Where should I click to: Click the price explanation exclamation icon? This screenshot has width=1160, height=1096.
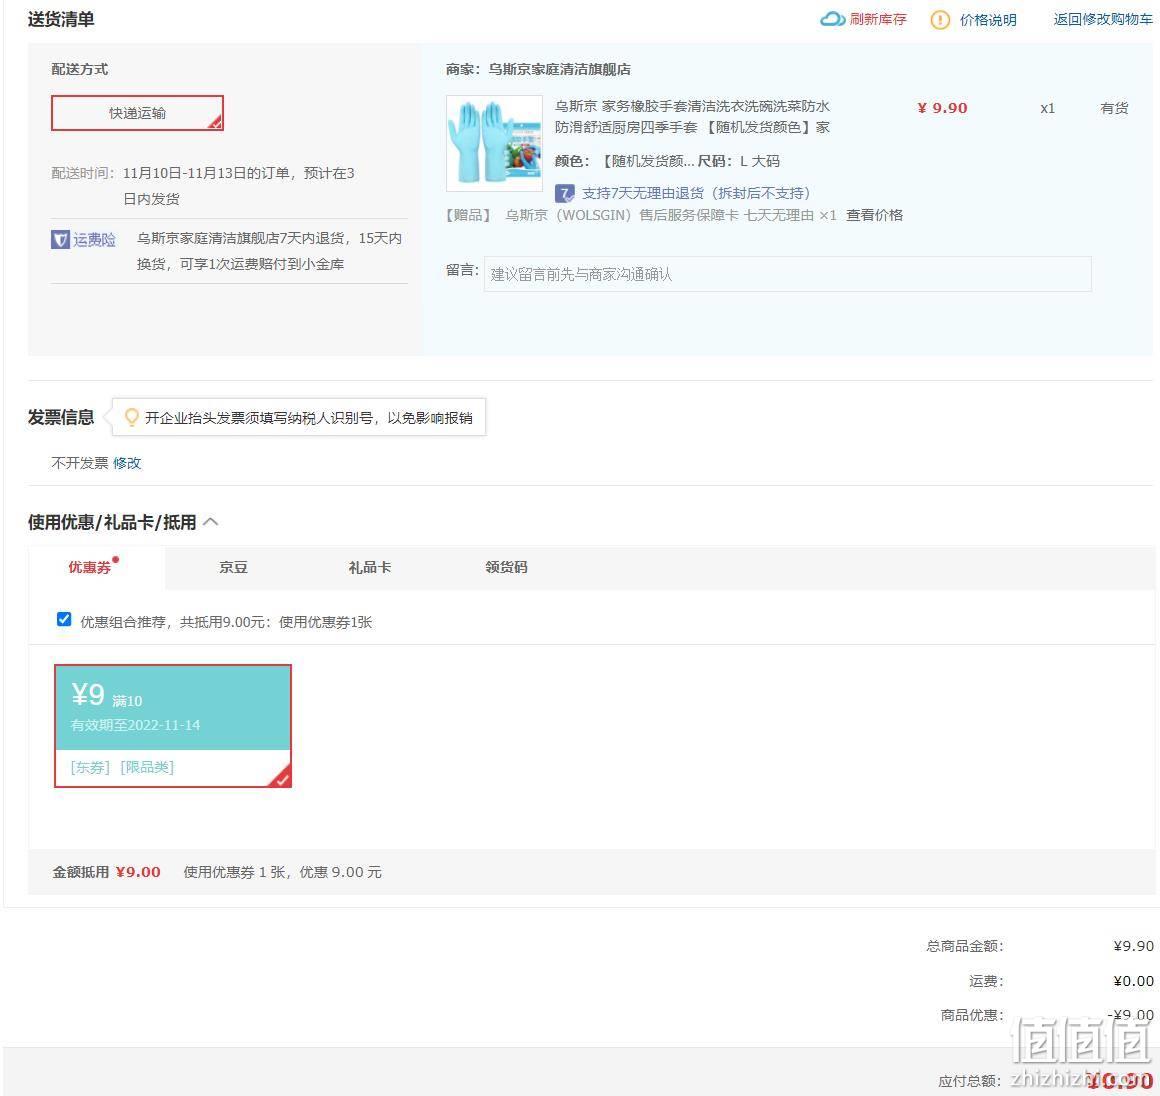point(940,20)
